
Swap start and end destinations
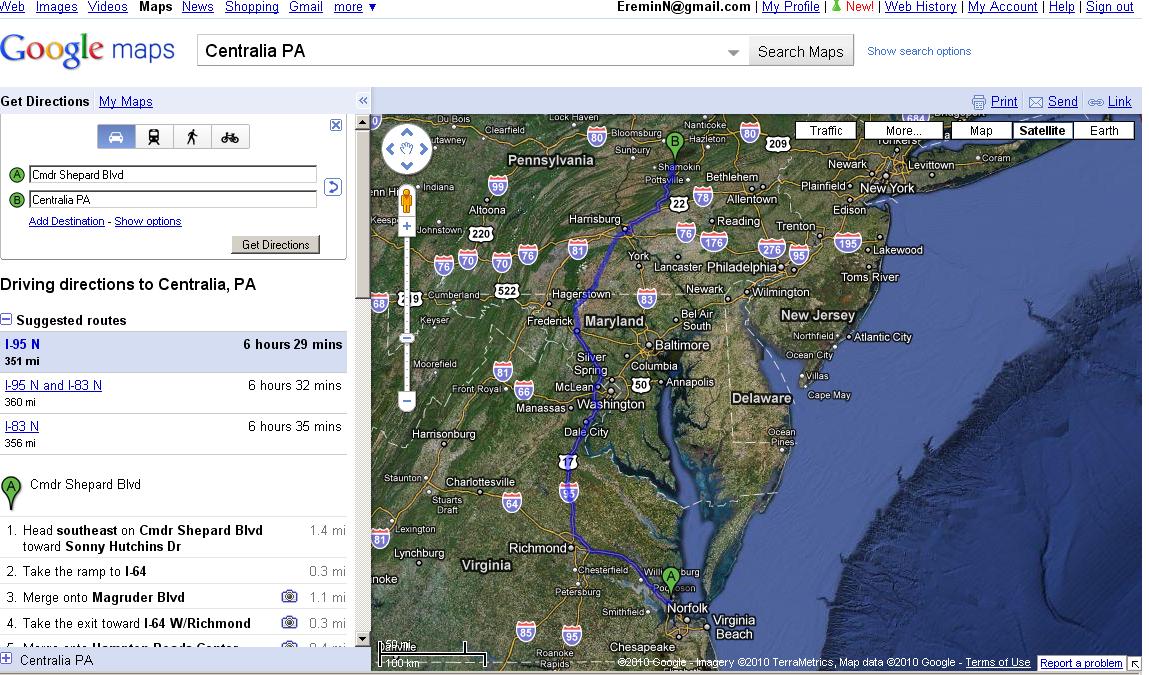pos(333,187)
